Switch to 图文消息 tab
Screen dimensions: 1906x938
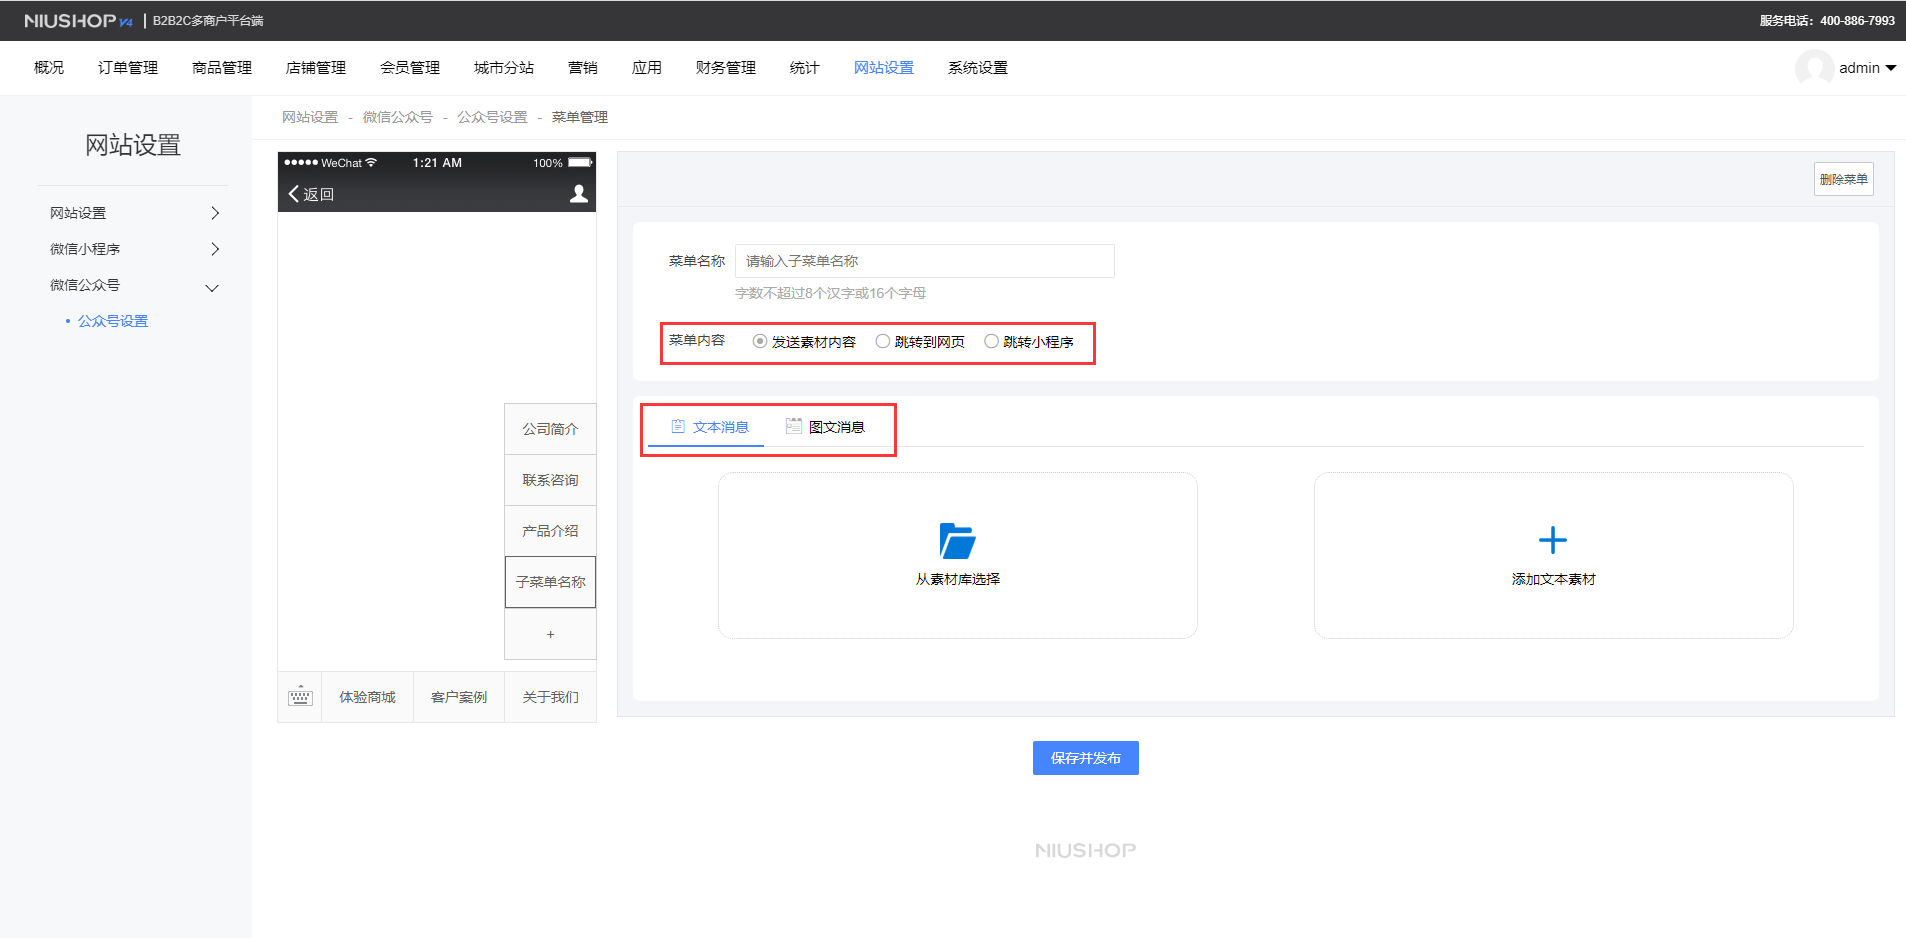click(825, 427)
